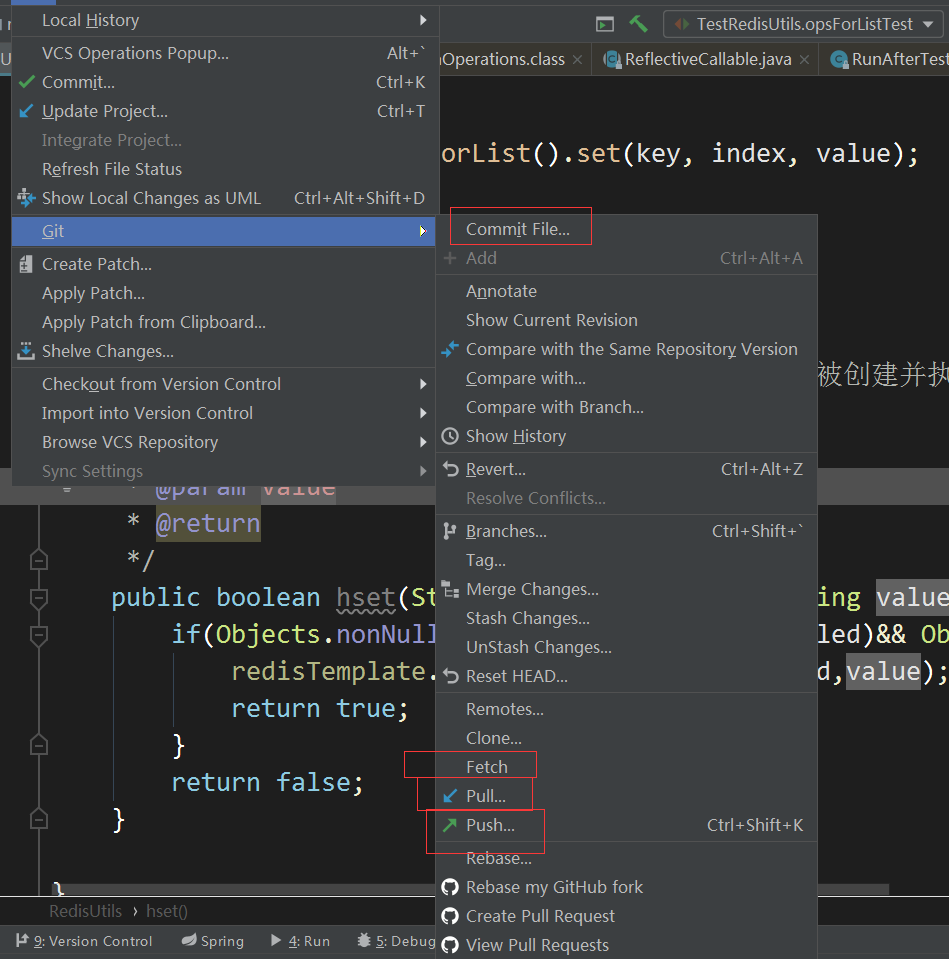
Task: Click the RedisUtils breadcrumb
Action: coord(85,911)
